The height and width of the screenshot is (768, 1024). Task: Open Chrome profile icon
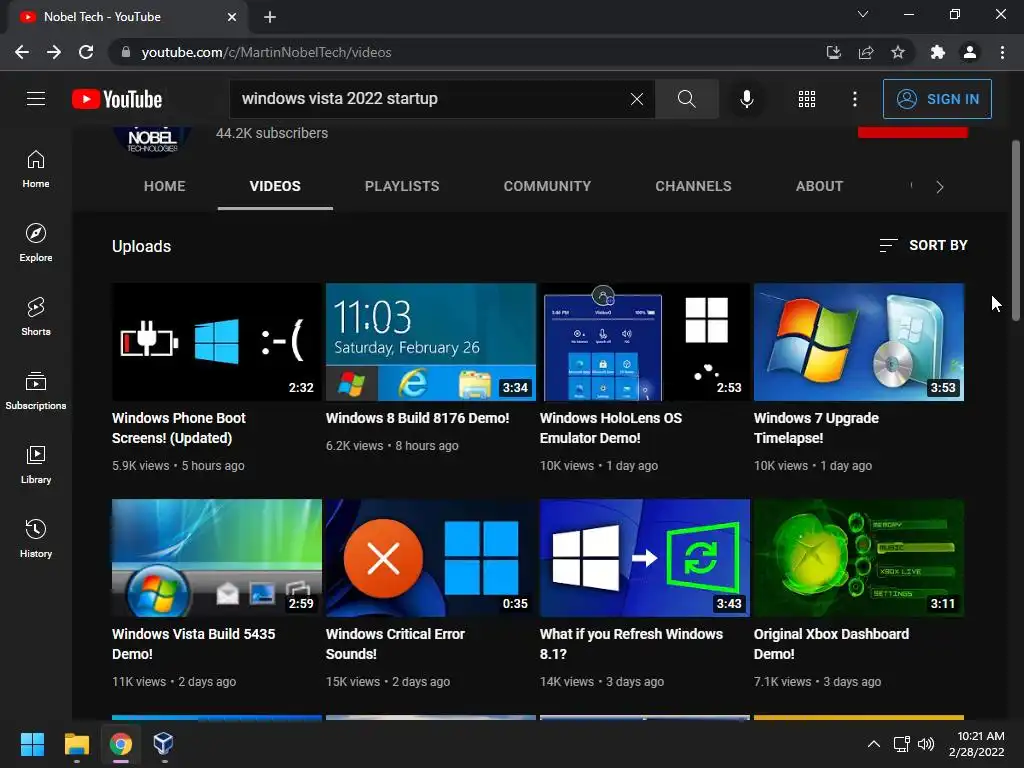tap(970, 52)
